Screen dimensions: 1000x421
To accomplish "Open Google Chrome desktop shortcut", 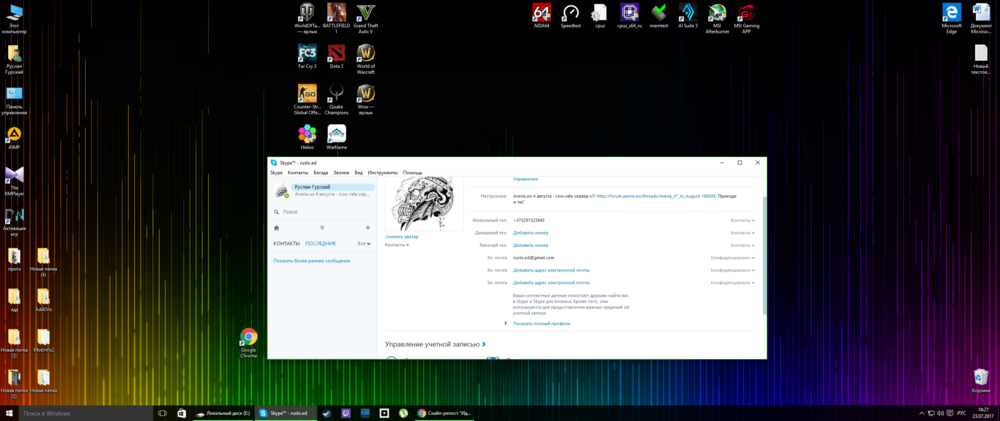I will coord(248,338).
